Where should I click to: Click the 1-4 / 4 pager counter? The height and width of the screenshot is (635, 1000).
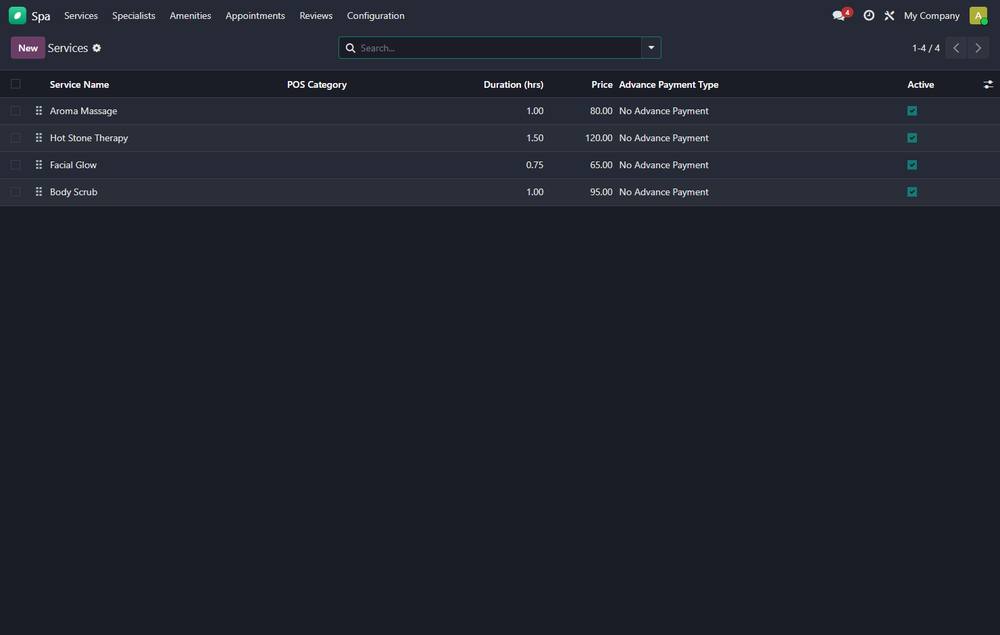pos(925,48)
